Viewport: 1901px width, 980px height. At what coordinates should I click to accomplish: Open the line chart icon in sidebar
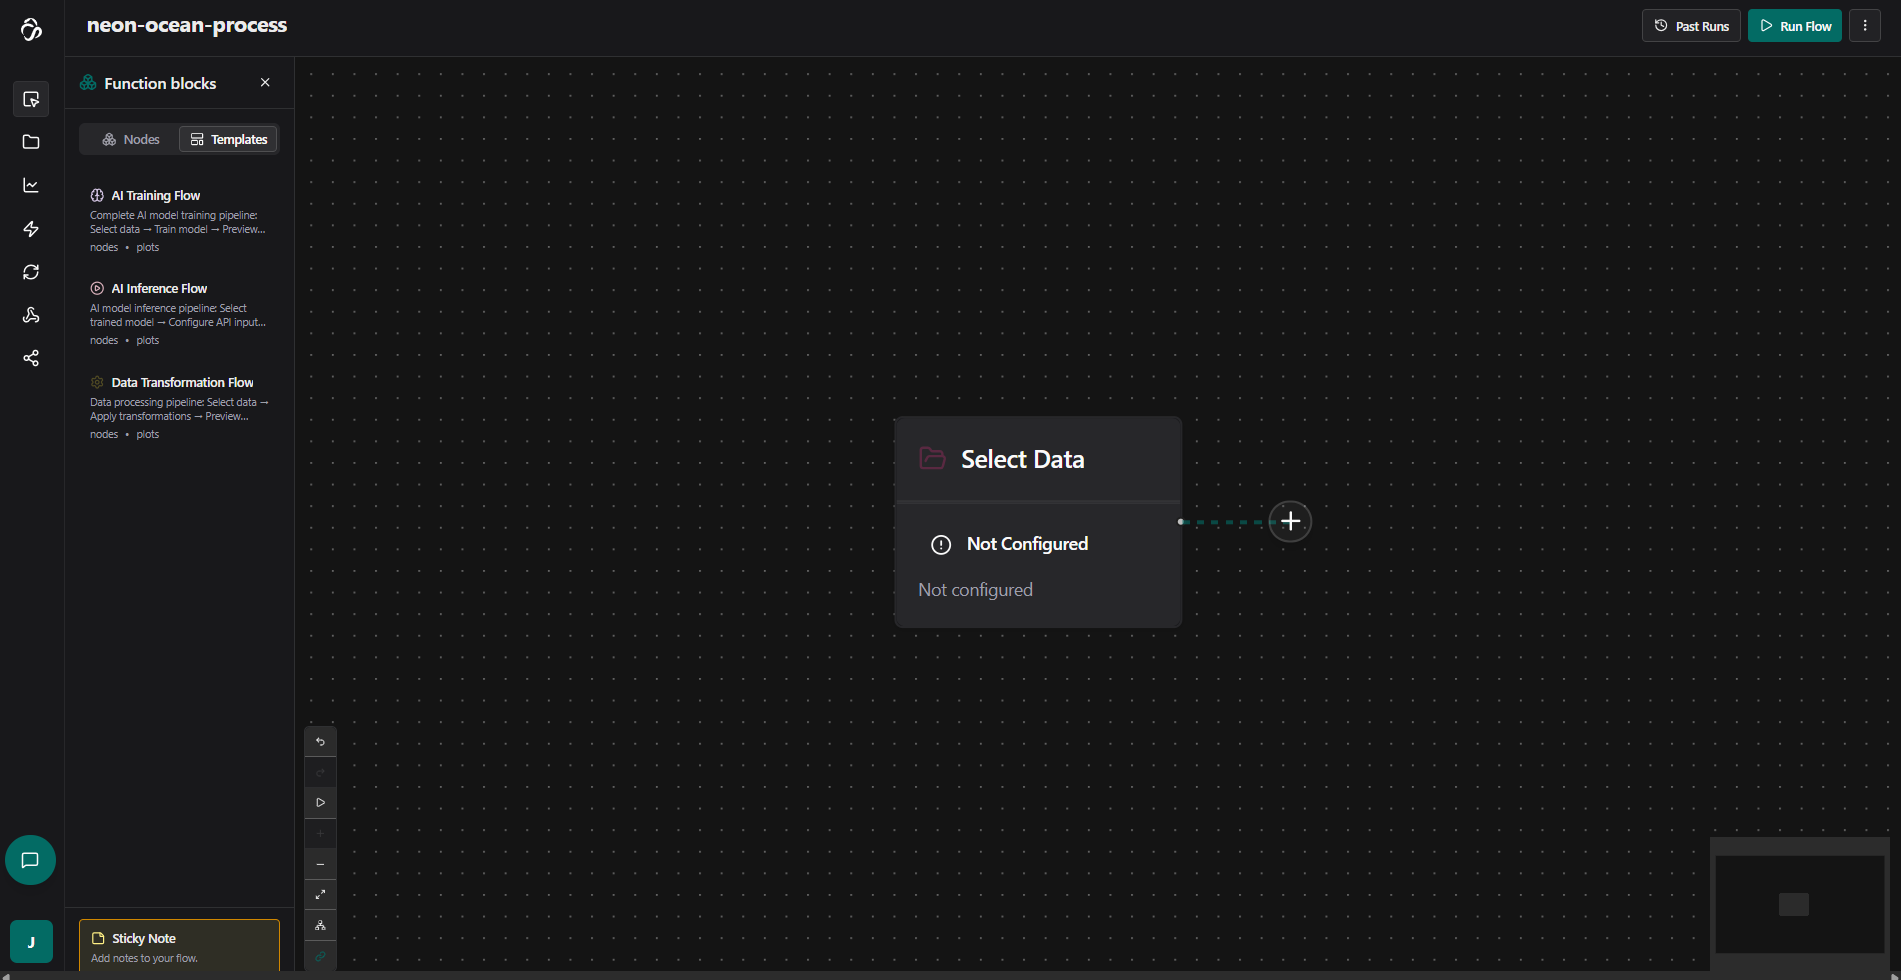tap(31, 186)
